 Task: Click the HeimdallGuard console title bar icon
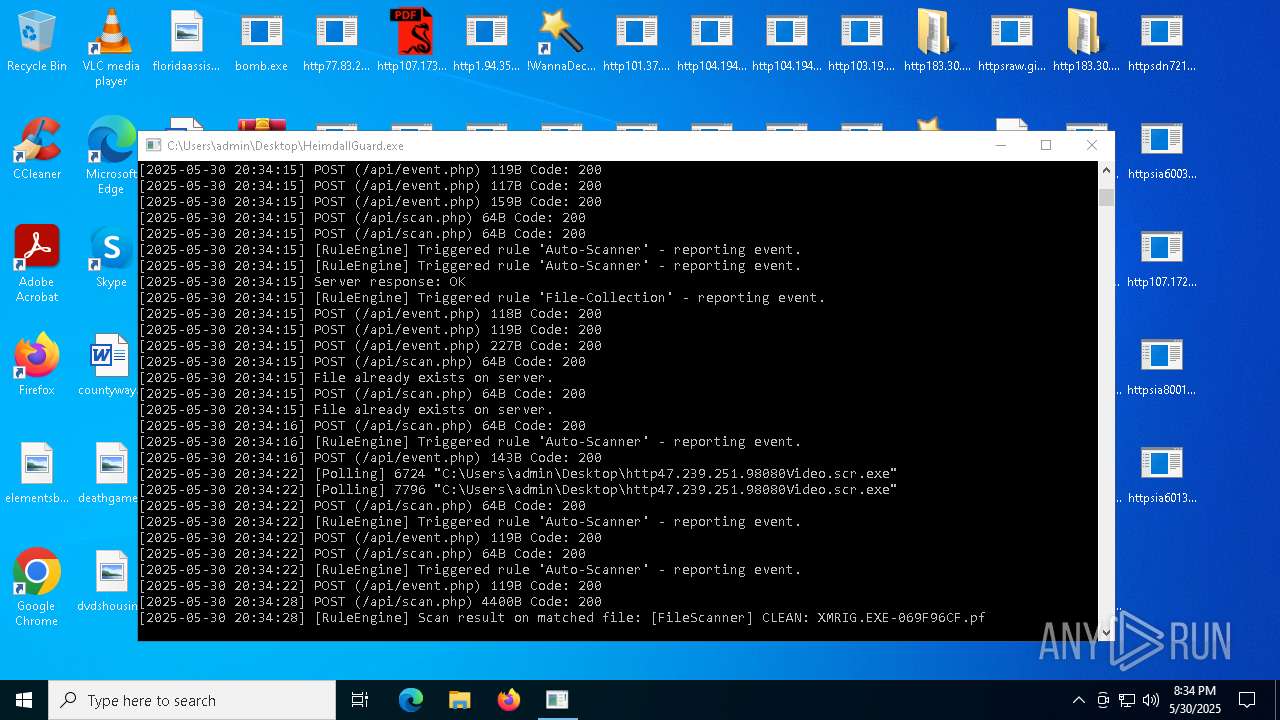click(153, 145)
